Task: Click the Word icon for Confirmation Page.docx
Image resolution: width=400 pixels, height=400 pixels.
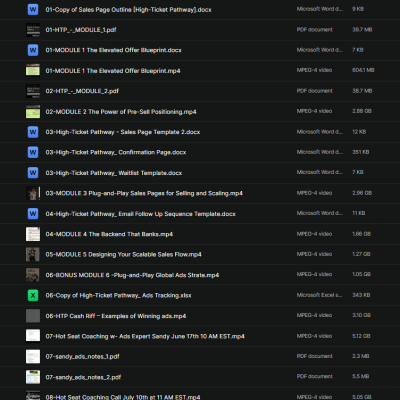Action: click(x=33, y=152)
